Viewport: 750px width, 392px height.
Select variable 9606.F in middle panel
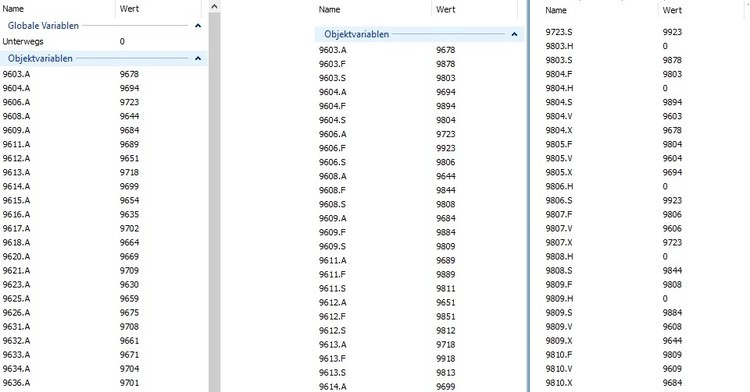pyautogui.click(x=419, y=148)
